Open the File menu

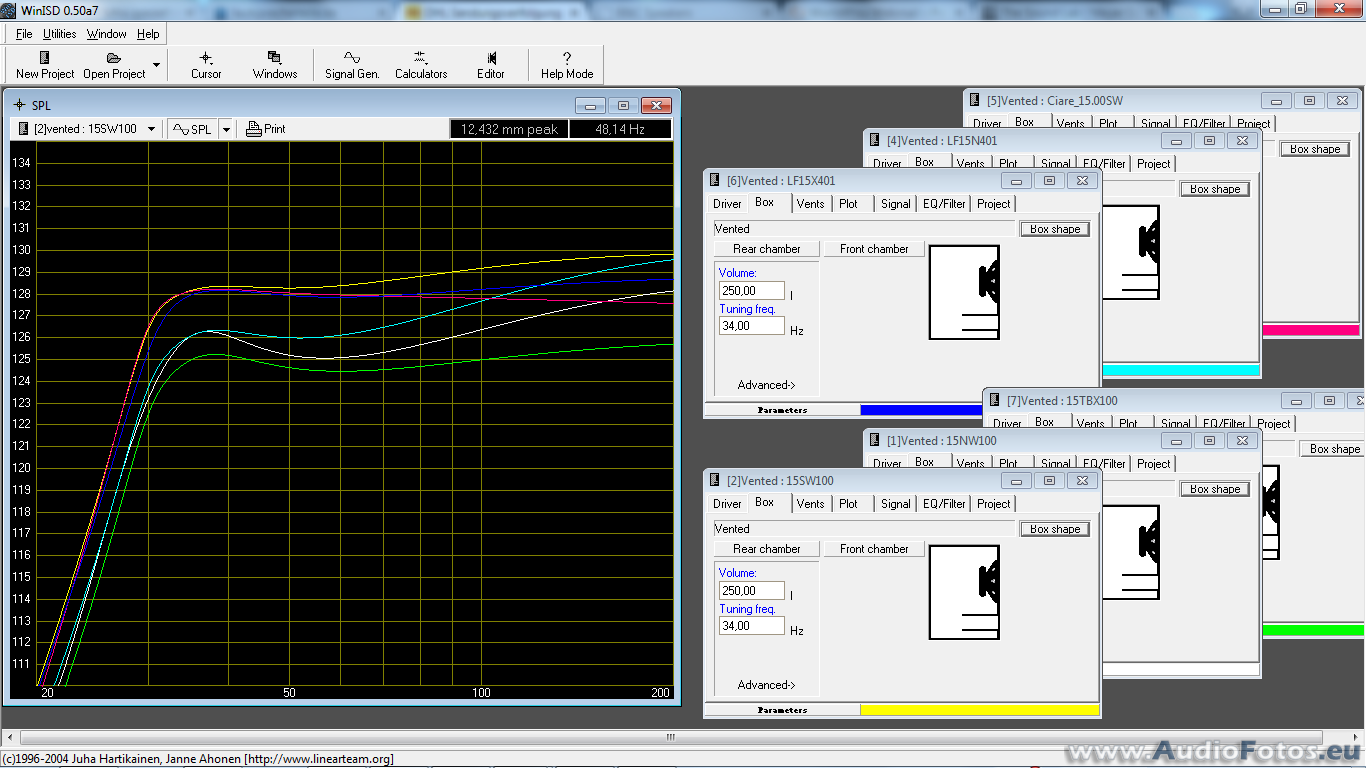pyautogui.click(x=24, y=34)
